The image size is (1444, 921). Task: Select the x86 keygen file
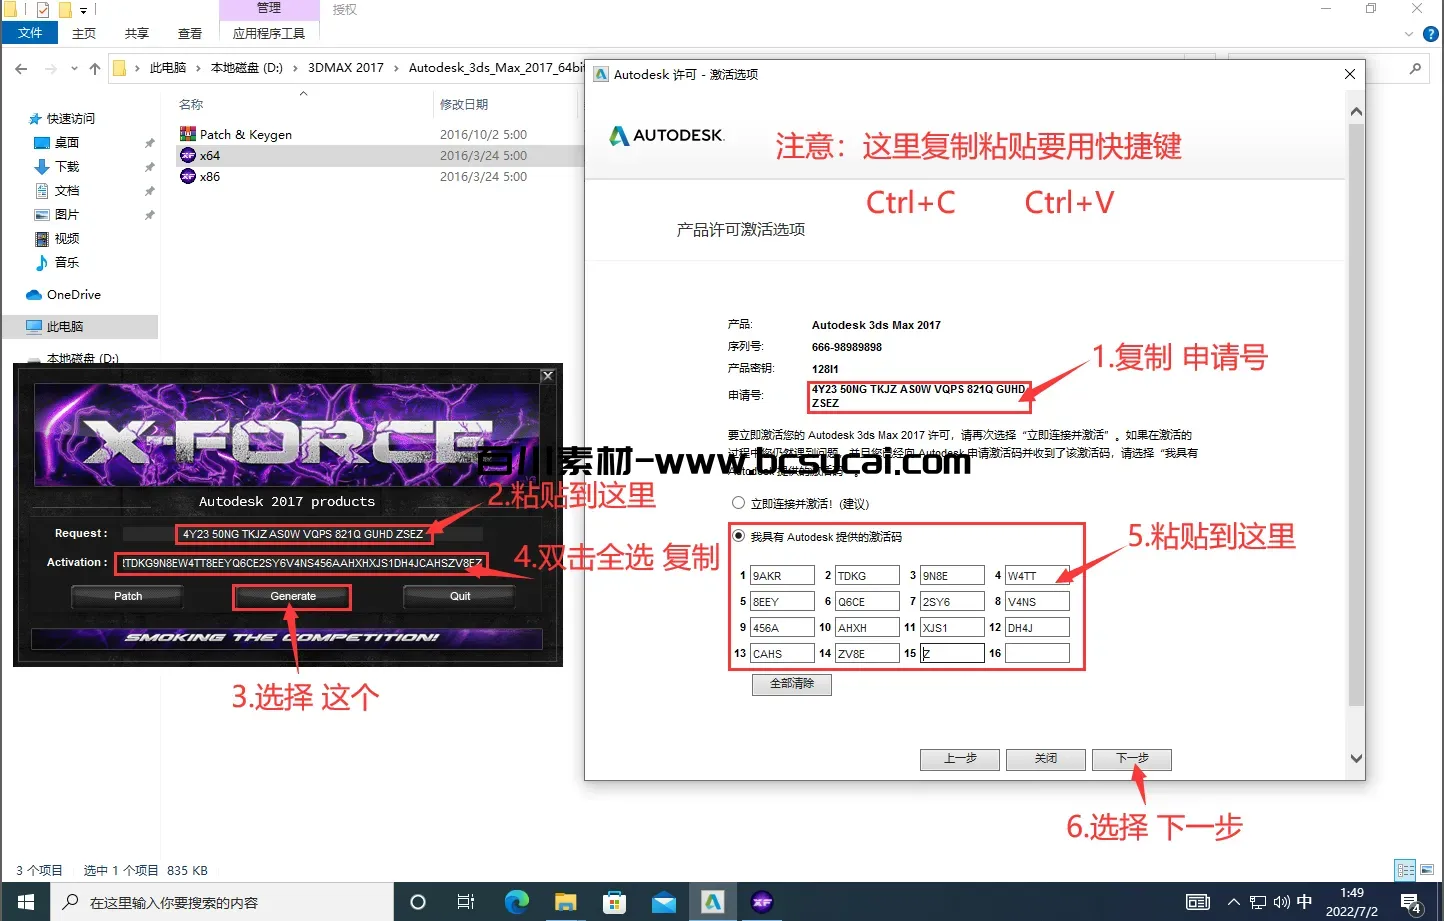(x=209, y=176)
